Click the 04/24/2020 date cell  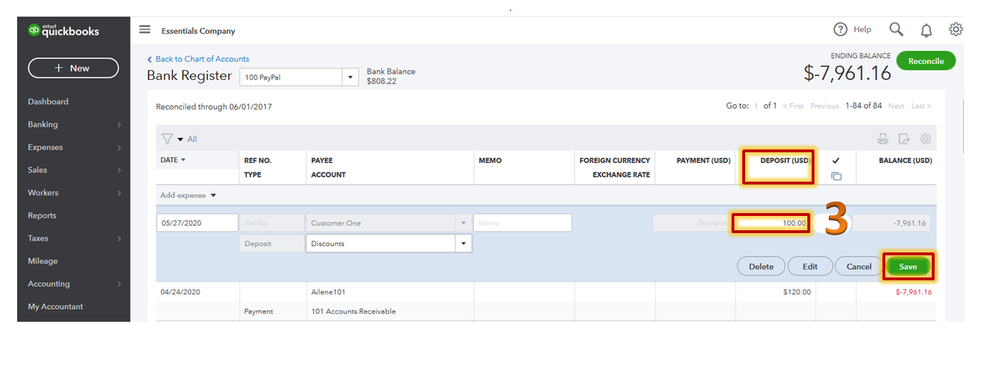tap(181, 292)
